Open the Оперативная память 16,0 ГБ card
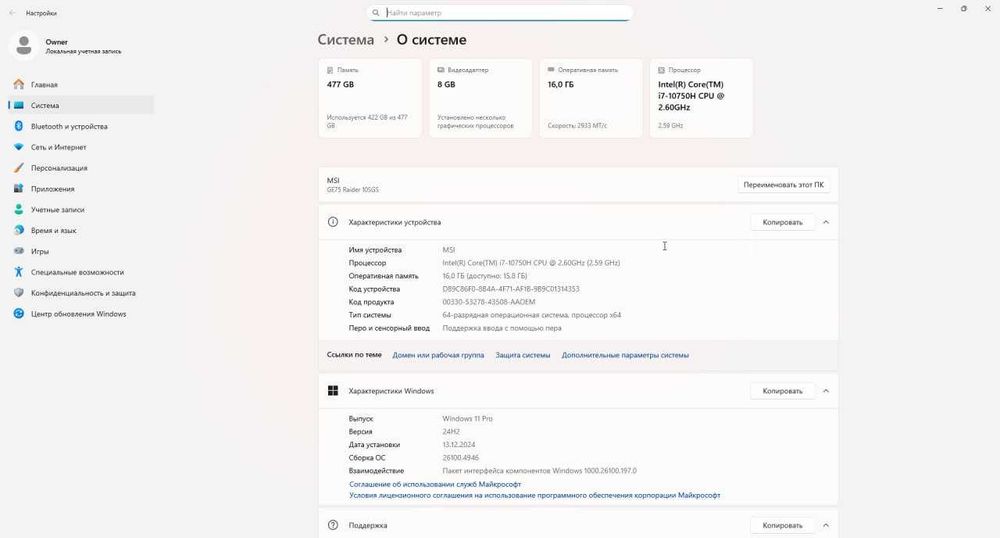The image size is (1000, 538). click(x=591, y=98)
